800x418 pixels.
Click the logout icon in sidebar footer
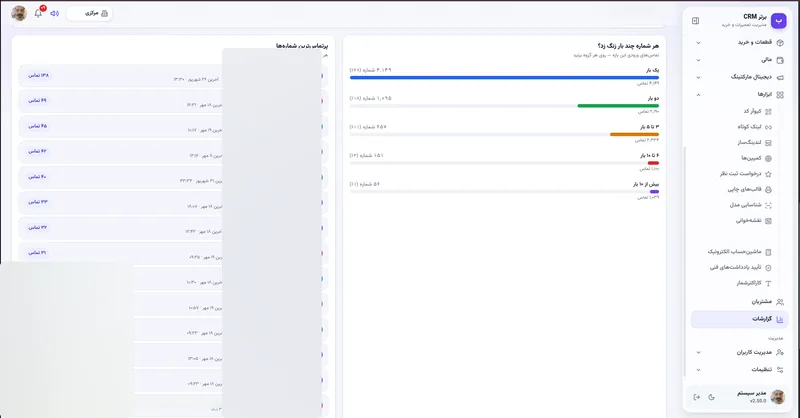point(696,397)
